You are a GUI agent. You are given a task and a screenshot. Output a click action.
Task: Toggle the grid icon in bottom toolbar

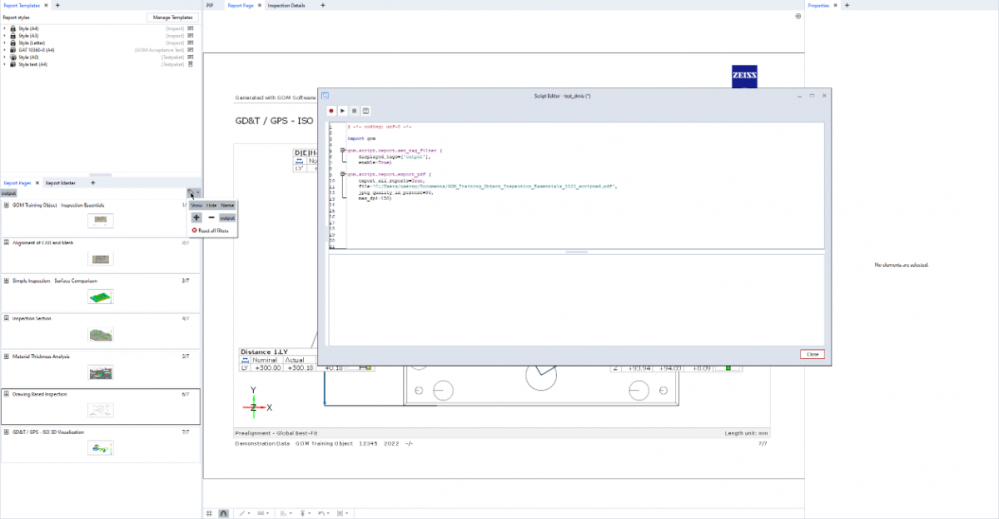210,512
